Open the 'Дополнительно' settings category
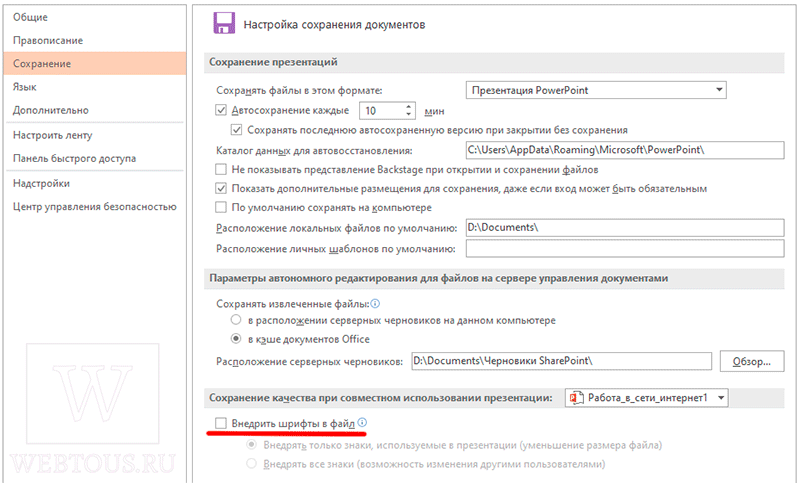Image resolution: width=800 pixels, height=483 pixels. 95,110
